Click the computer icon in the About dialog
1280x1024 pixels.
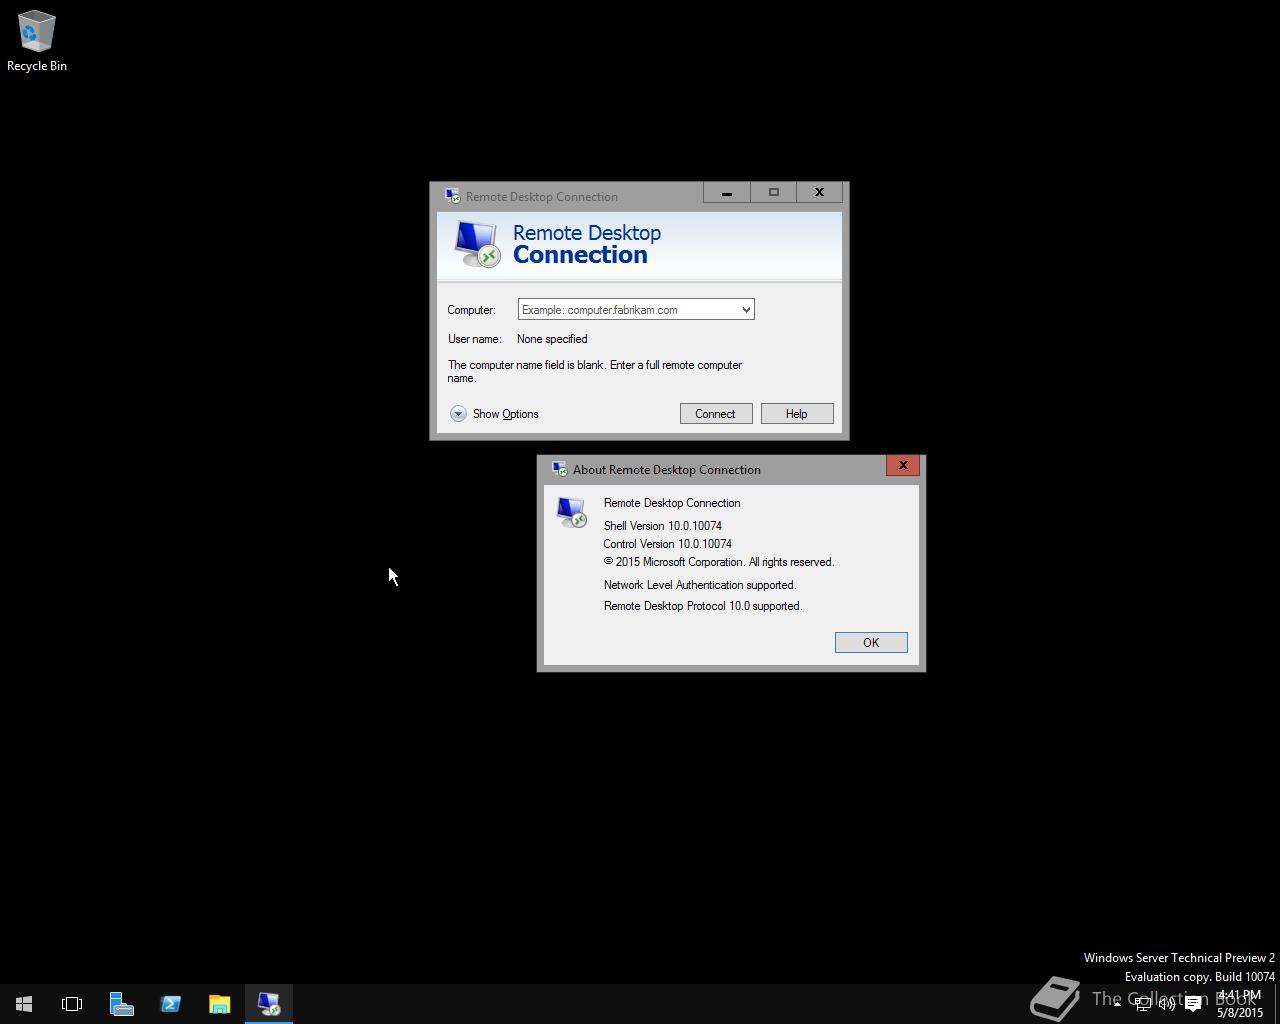(x=572, y=512)
